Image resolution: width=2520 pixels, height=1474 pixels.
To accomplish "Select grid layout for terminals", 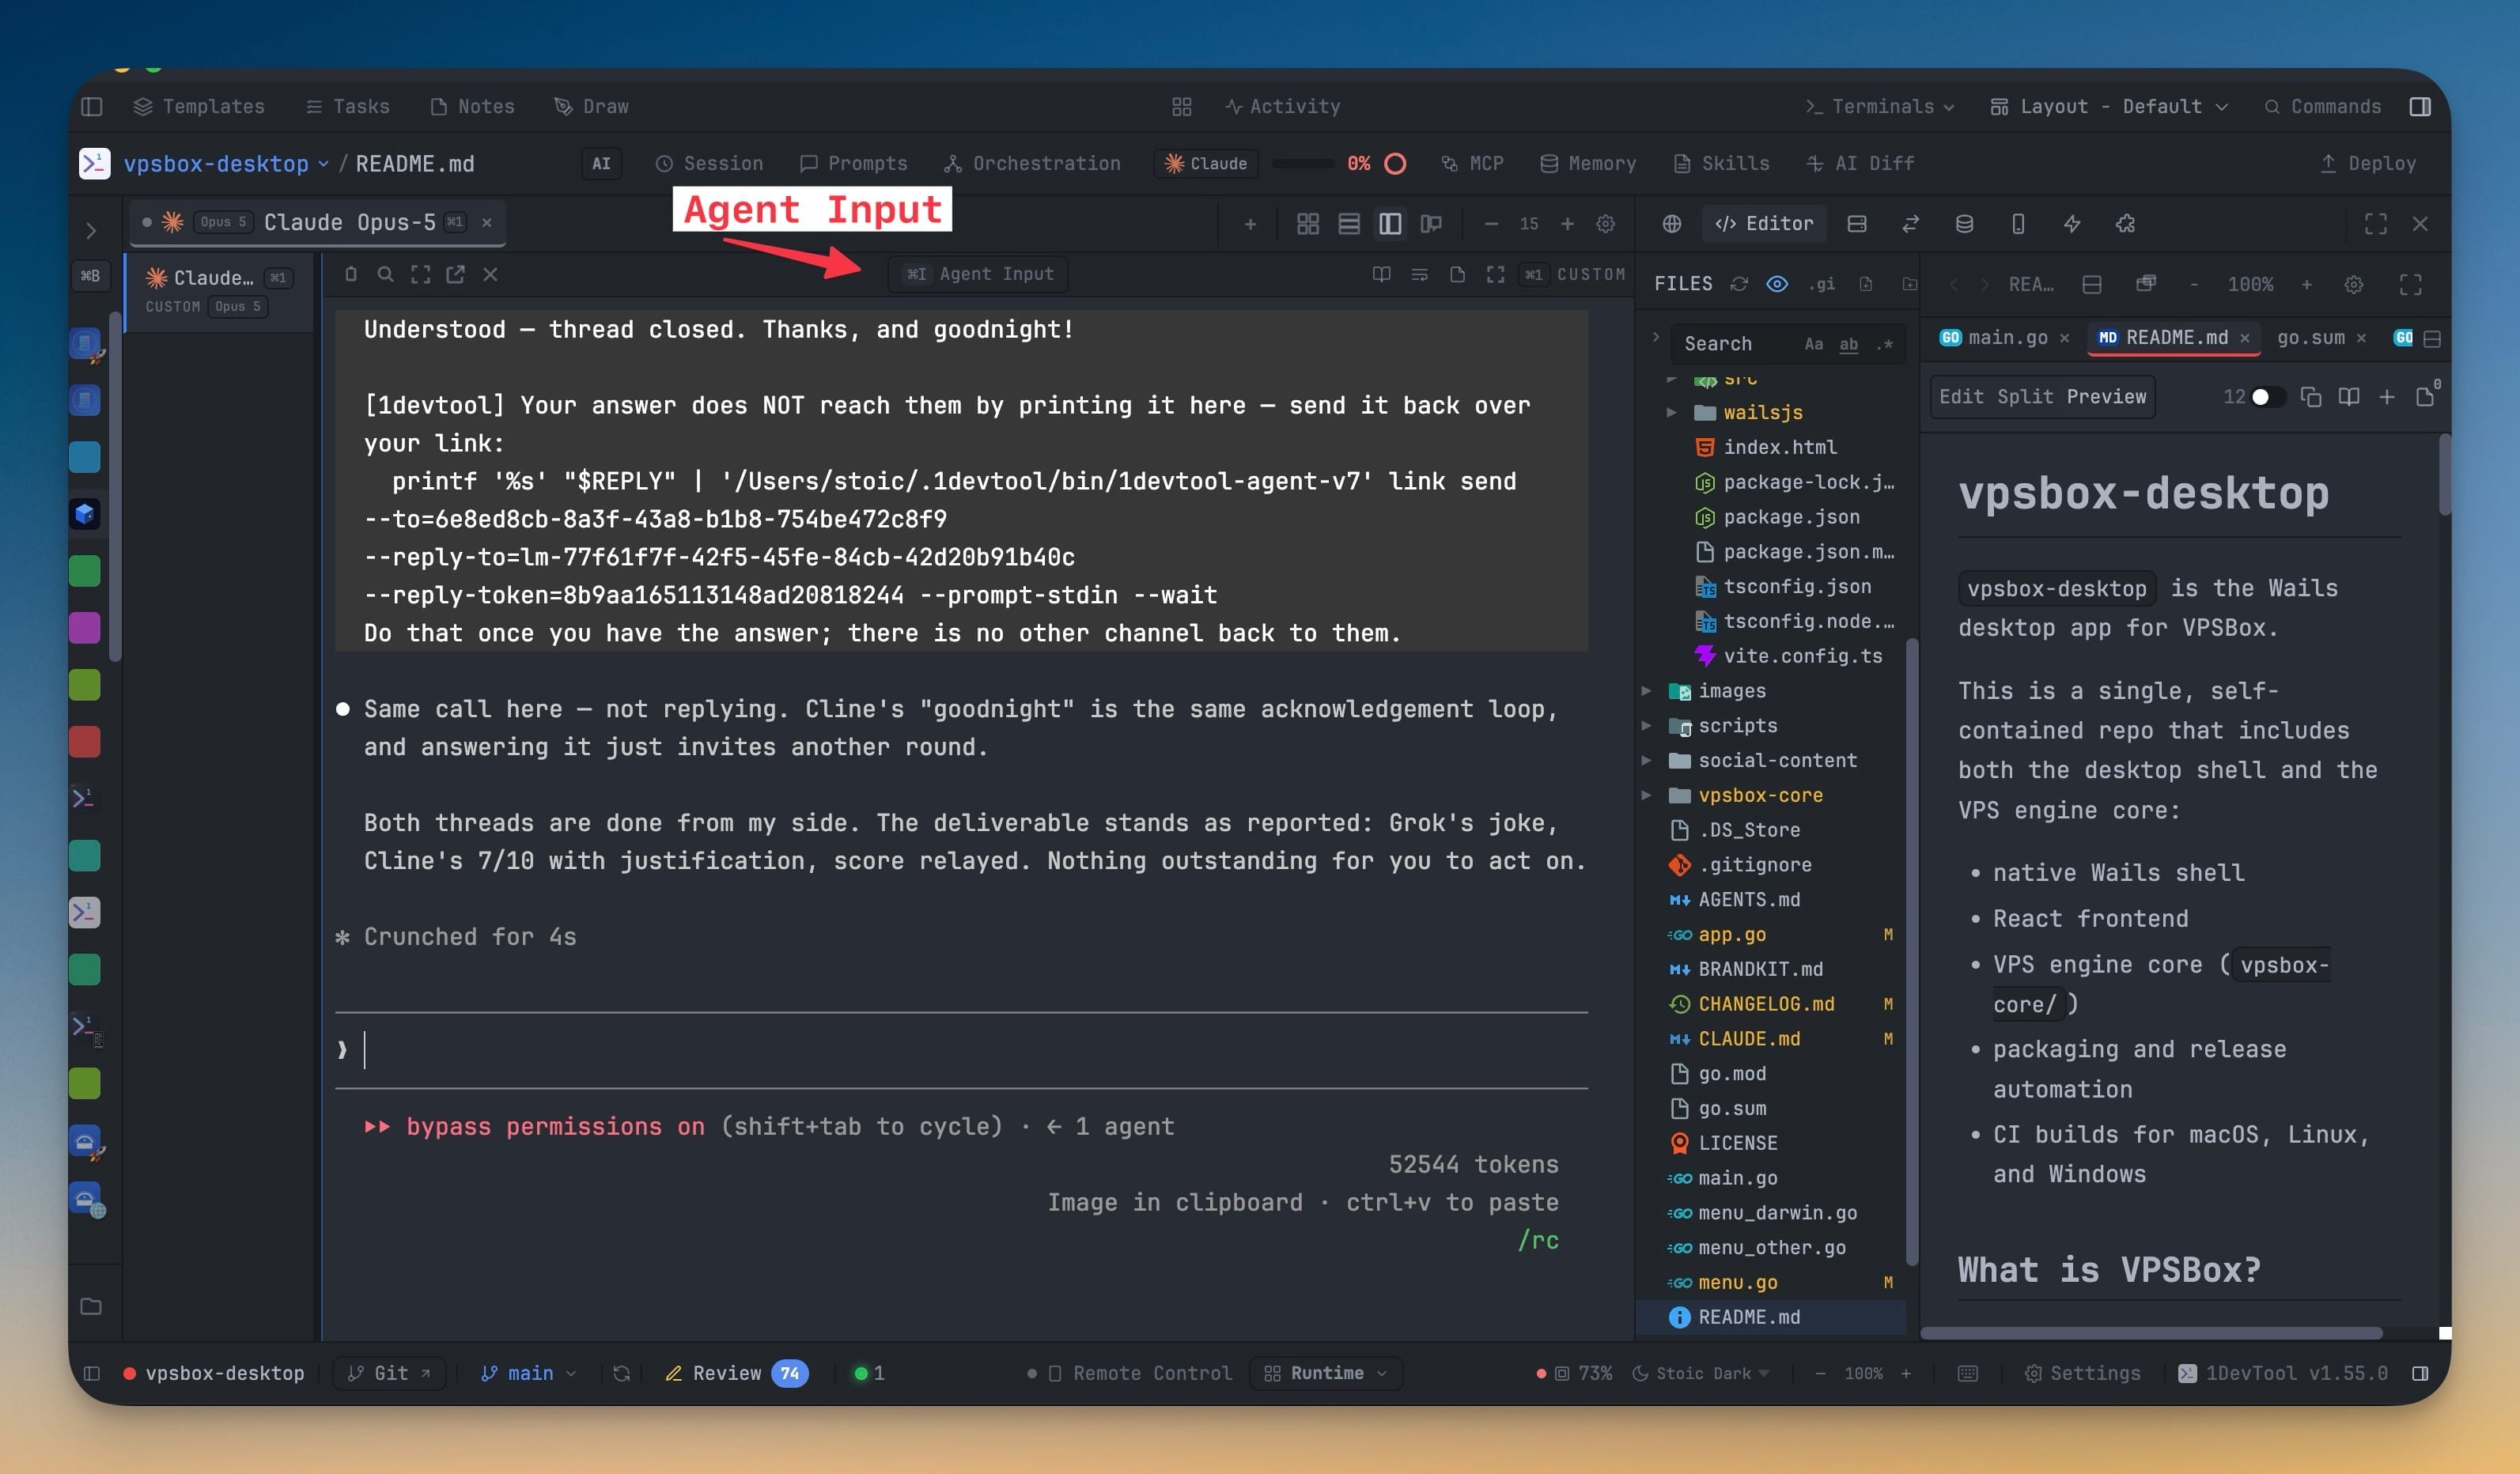I will 1307,223.
